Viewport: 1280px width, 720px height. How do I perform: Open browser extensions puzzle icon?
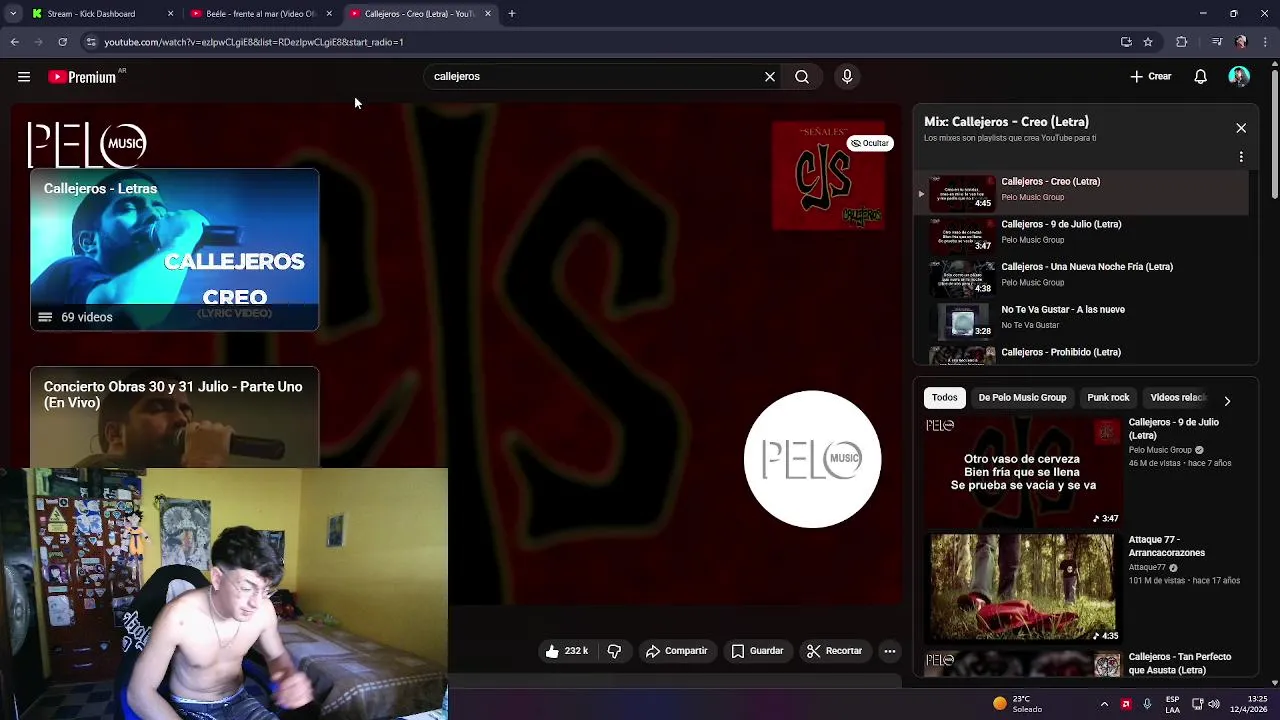(1182, 42)
